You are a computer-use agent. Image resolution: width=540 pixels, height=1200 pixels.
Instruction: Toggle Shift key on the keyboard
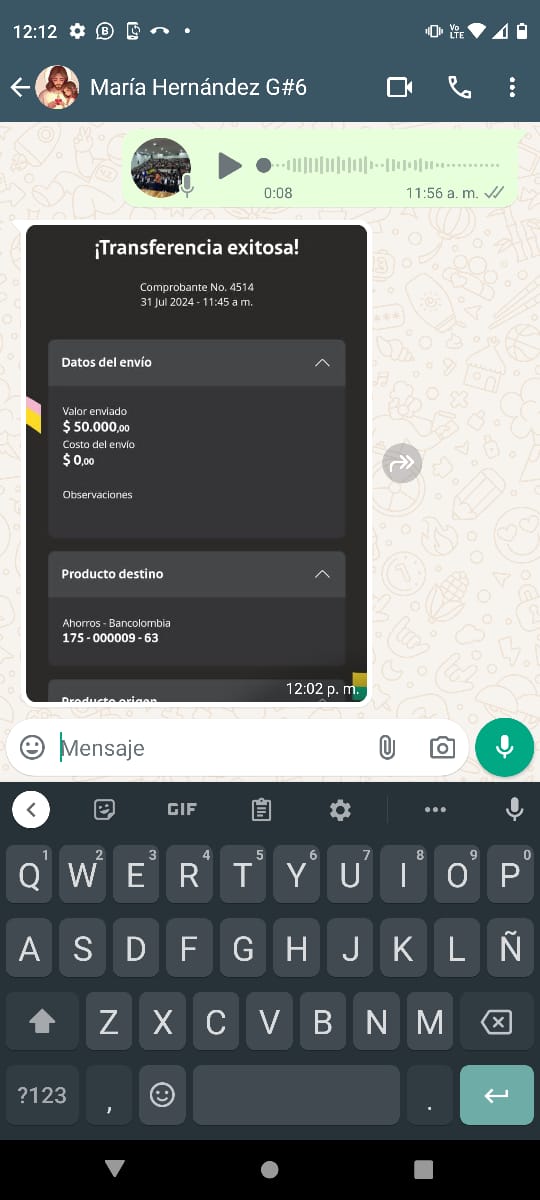[x=42, y=1022]
